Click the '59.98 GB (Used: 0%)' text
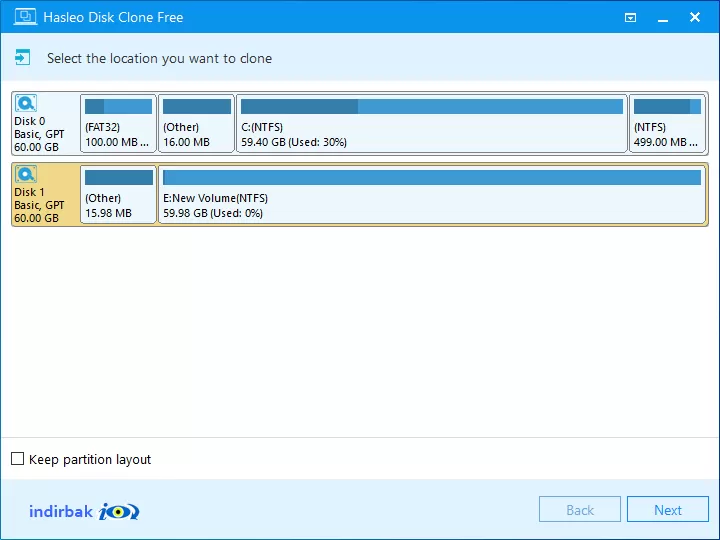720x540 pixels. tap(213, 214)
